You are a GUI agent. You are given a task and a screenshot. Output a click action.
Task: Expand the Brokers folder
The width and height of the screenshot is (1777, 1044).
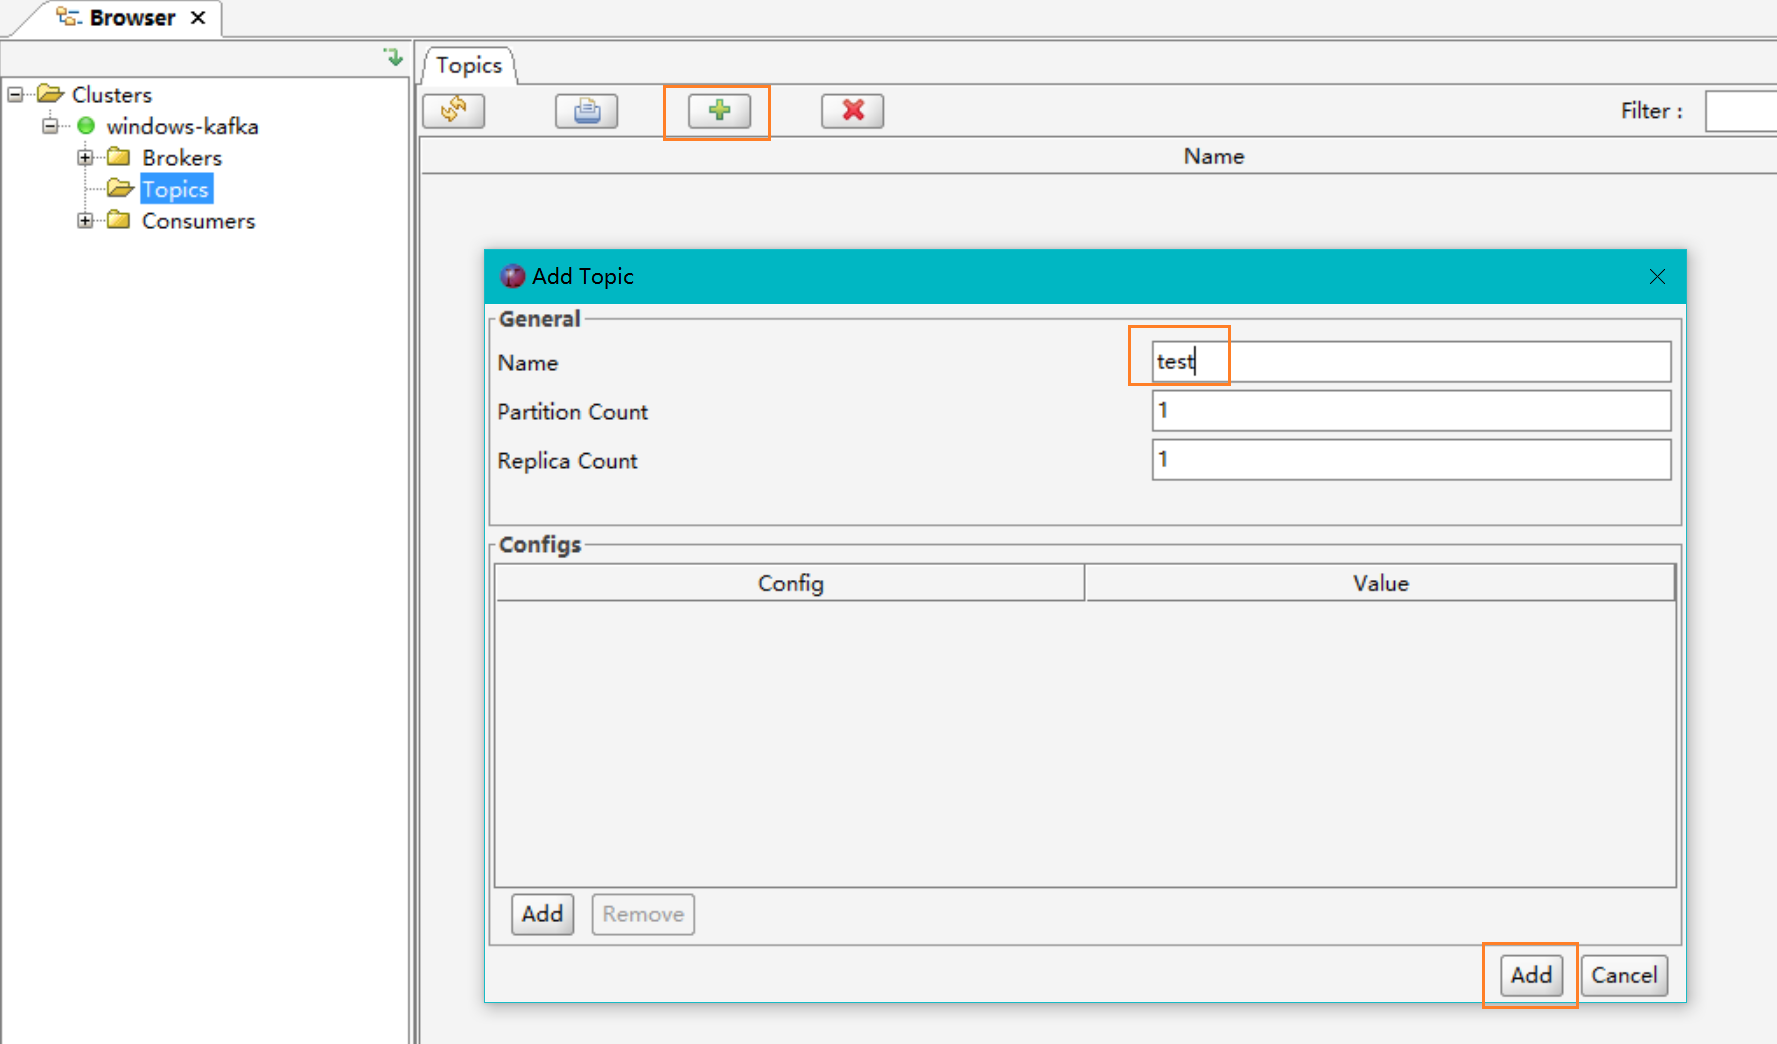[x=85, y=158]
